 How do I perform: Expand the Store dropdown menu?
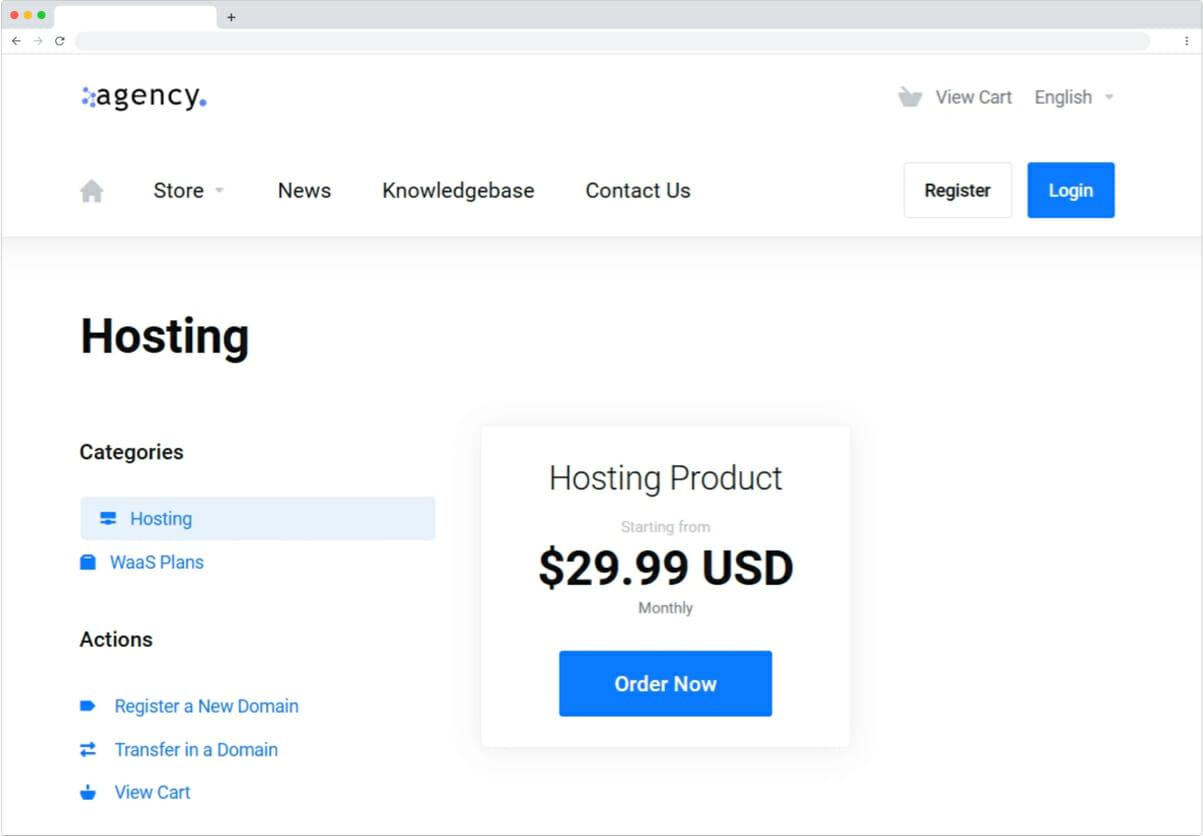click(189, 190)
